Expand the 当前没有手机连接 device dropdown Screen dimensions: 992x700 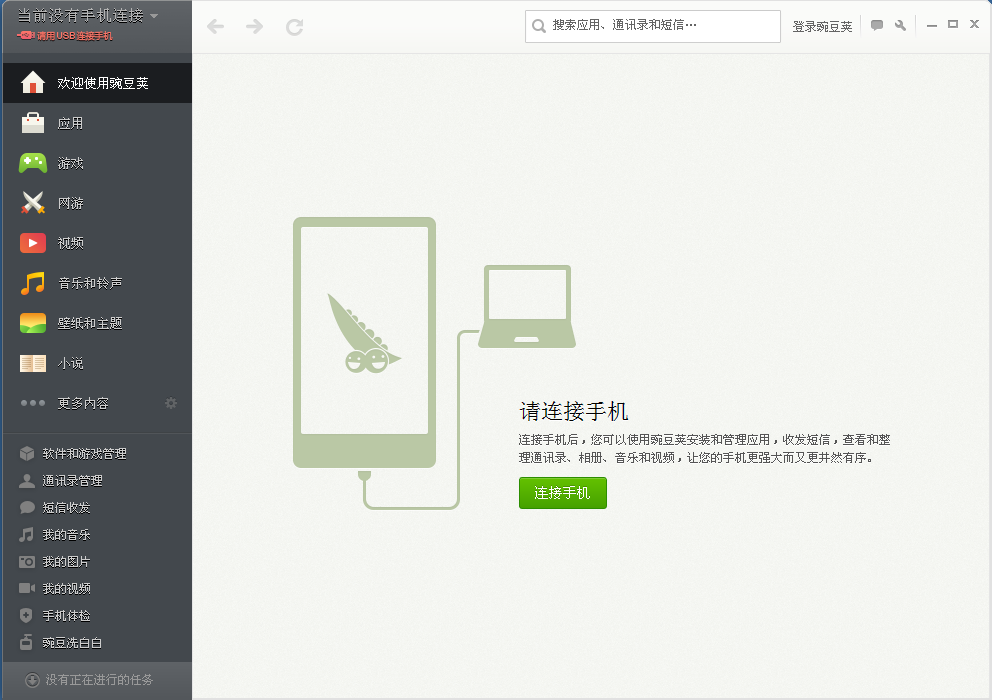(x=87, y=15)
